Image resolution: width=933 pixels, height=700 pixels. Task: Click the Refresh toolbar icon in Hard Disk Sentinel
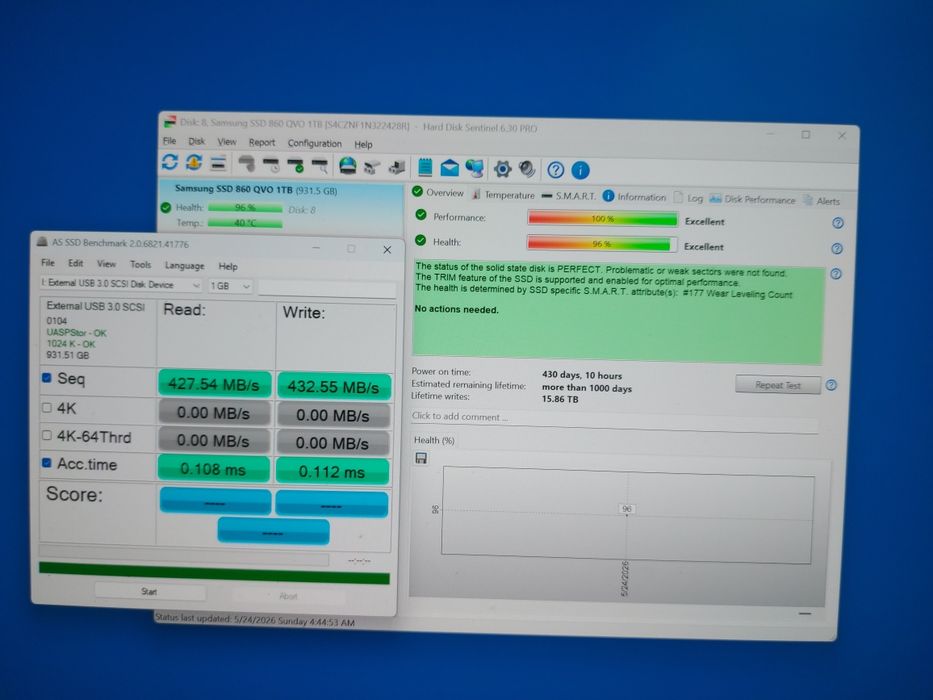[x=170, y=162]
